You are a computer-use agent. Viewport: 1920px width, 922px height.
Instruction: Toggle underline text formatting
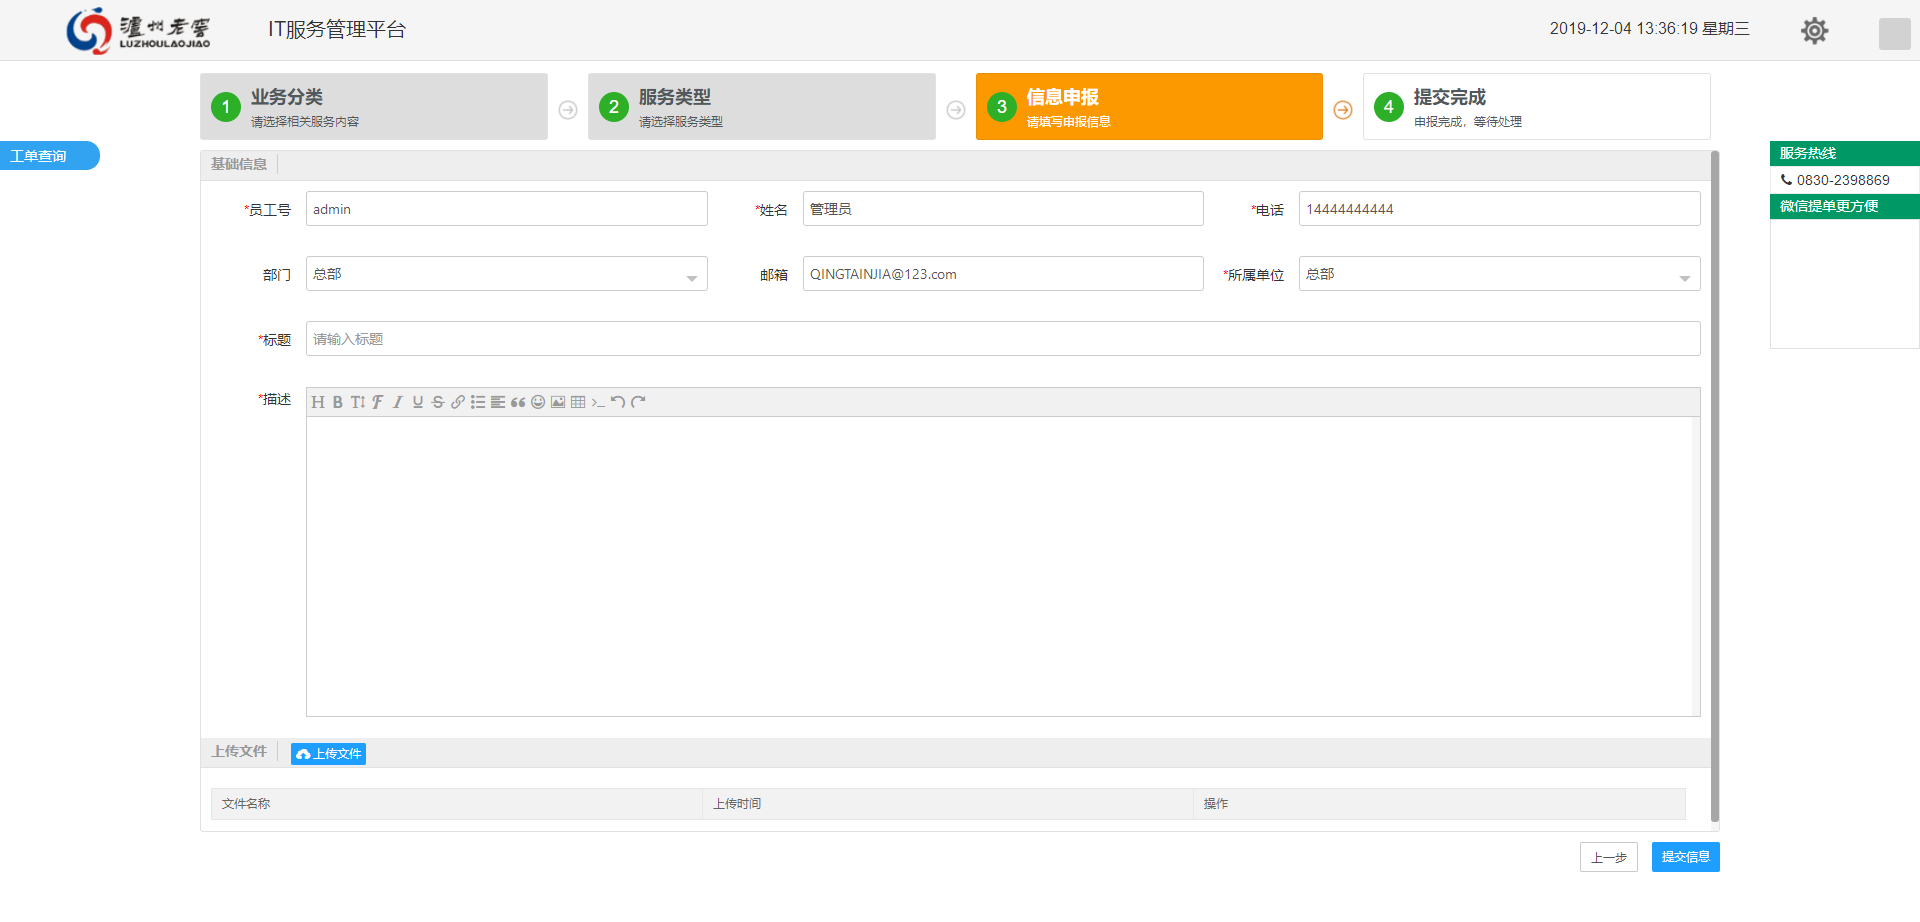tap(418, 402)
